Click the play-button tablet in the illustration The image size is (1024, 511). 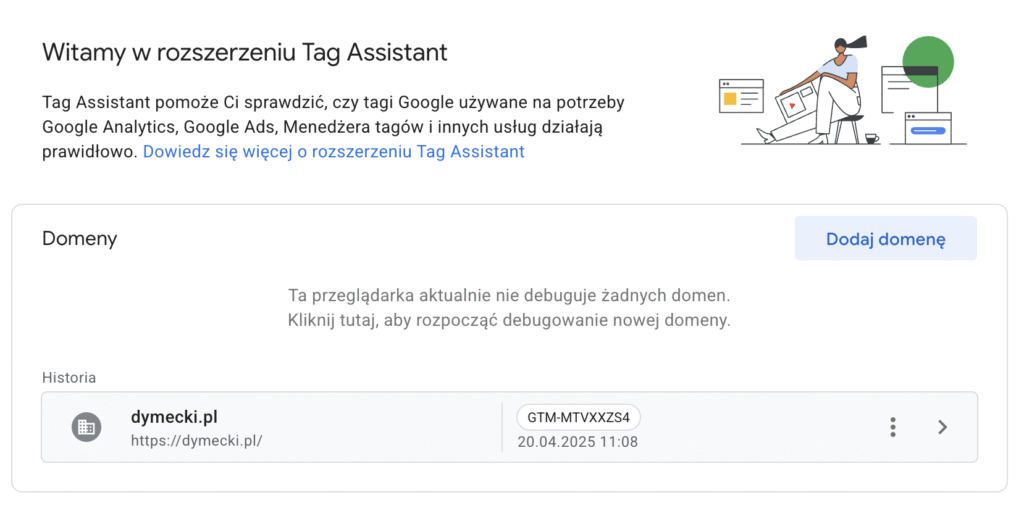click(x=794, y=105)
